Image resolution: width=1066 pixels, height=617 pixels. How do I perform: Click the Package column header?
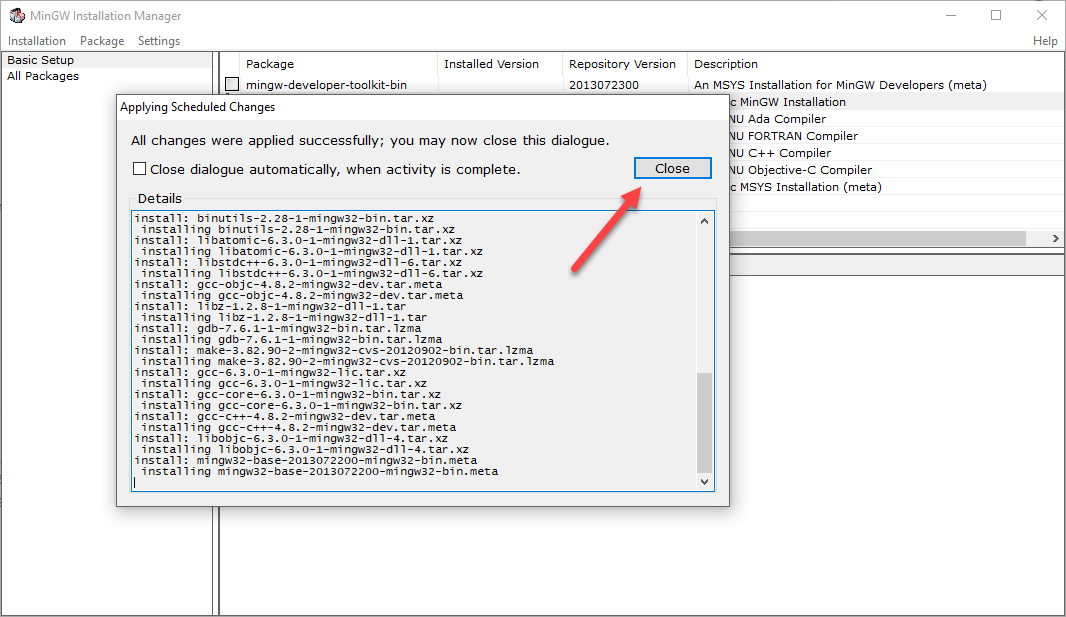tap(338, 64)
